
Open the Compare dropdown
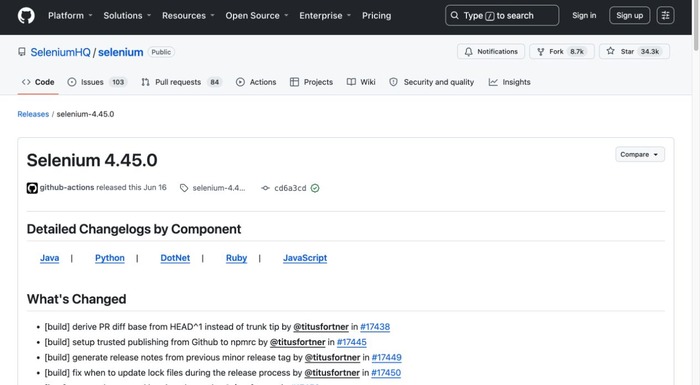(x=640, y=155)
